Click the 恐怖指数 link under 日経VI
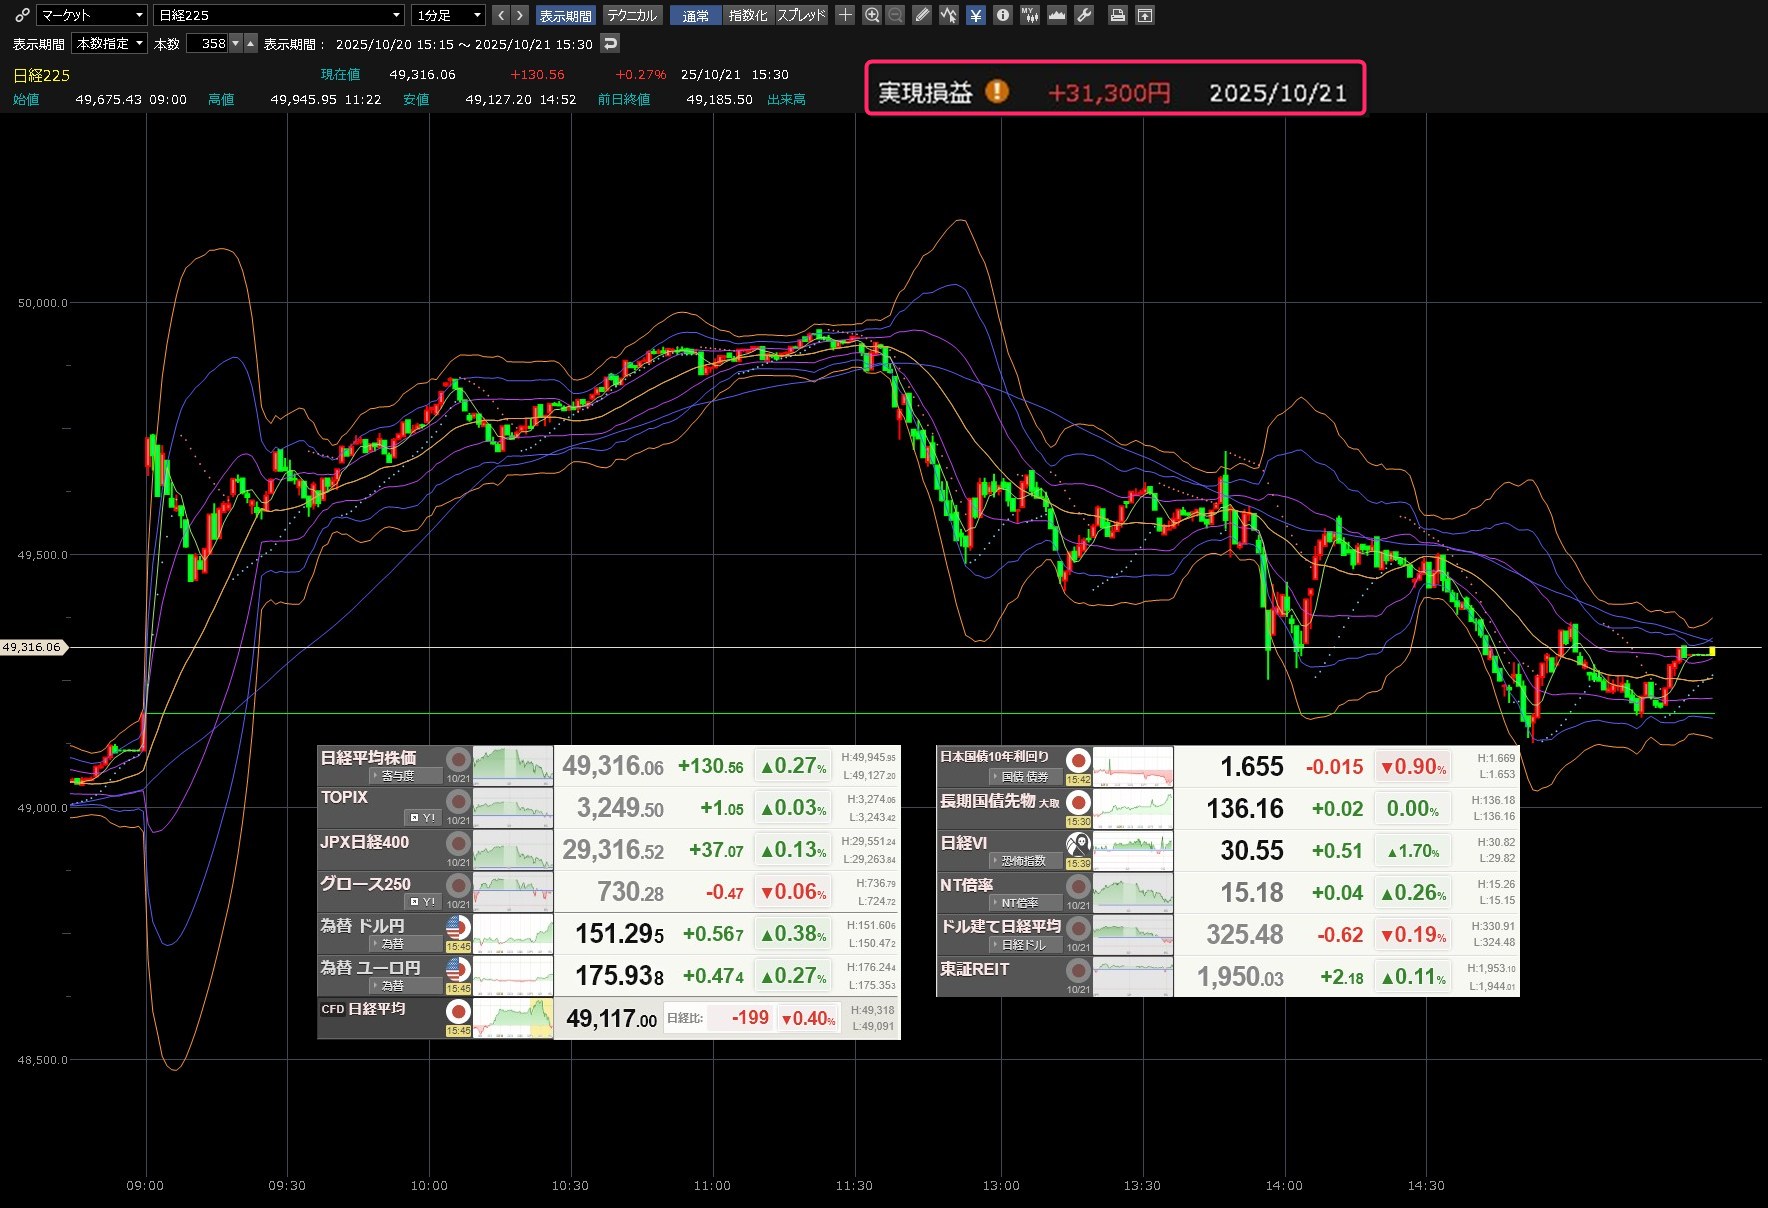 (x=1022, y=861)
